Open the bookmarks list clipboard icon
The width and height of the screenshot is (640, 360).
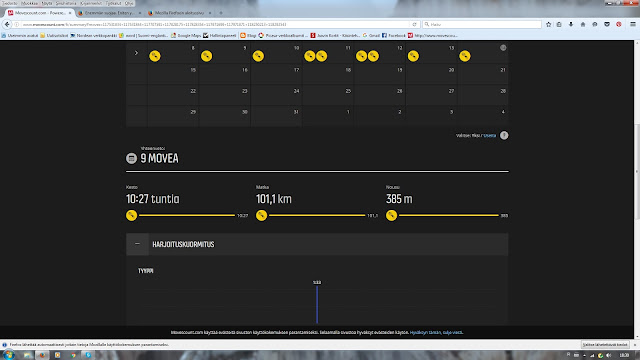pos(559,24)
